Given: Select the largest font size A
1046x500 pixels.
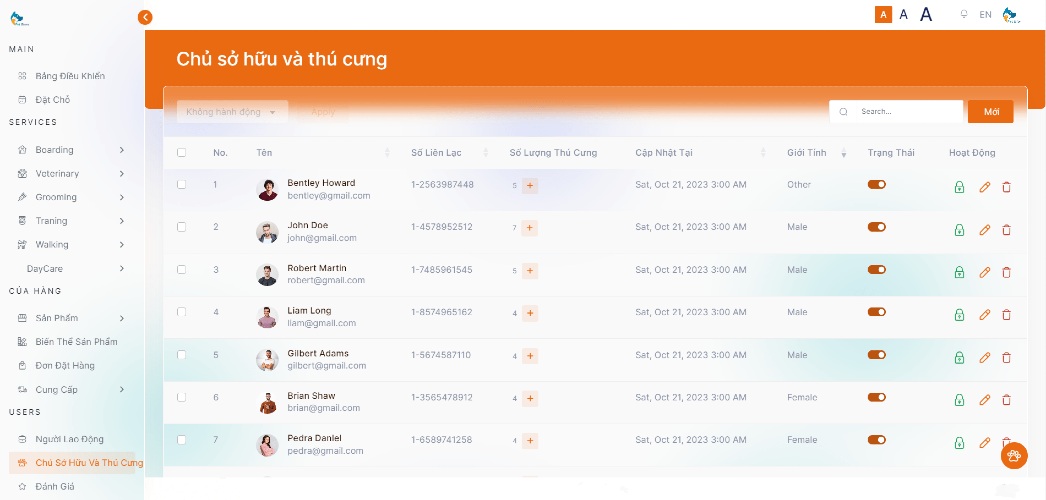Looking at the screenshot, I should tap(926, 14).
